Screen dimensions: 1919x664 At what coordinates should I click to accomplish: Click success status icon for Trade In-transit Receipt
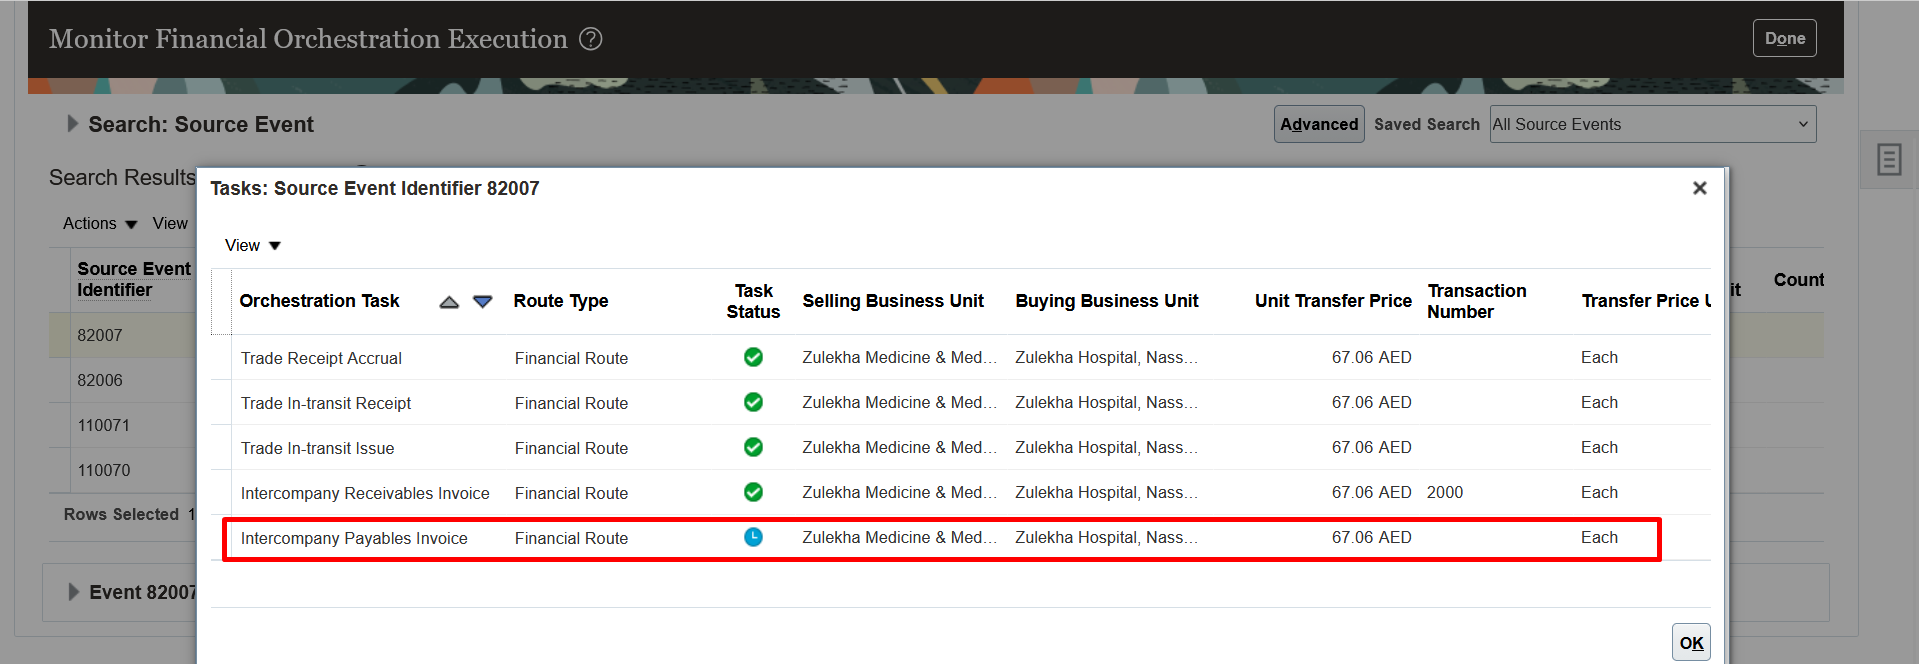[753, 402]
